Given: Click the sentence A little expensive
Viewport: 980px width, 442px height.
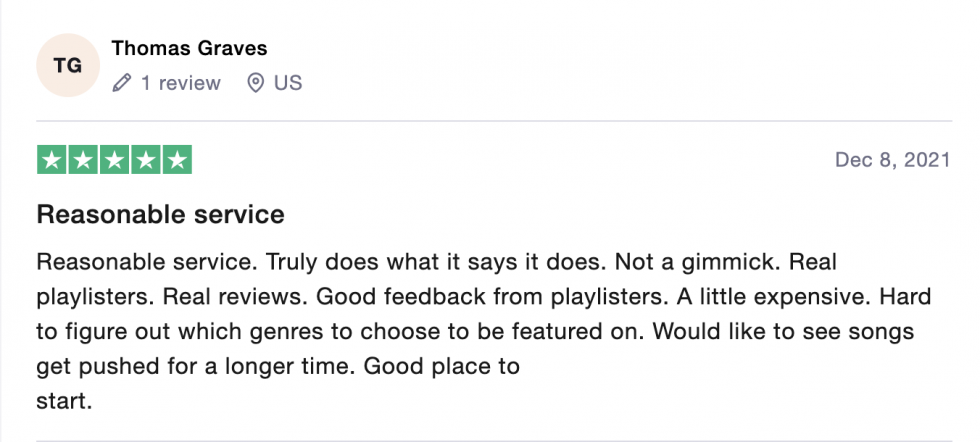Looking at the screenshot, I should 774,296.
